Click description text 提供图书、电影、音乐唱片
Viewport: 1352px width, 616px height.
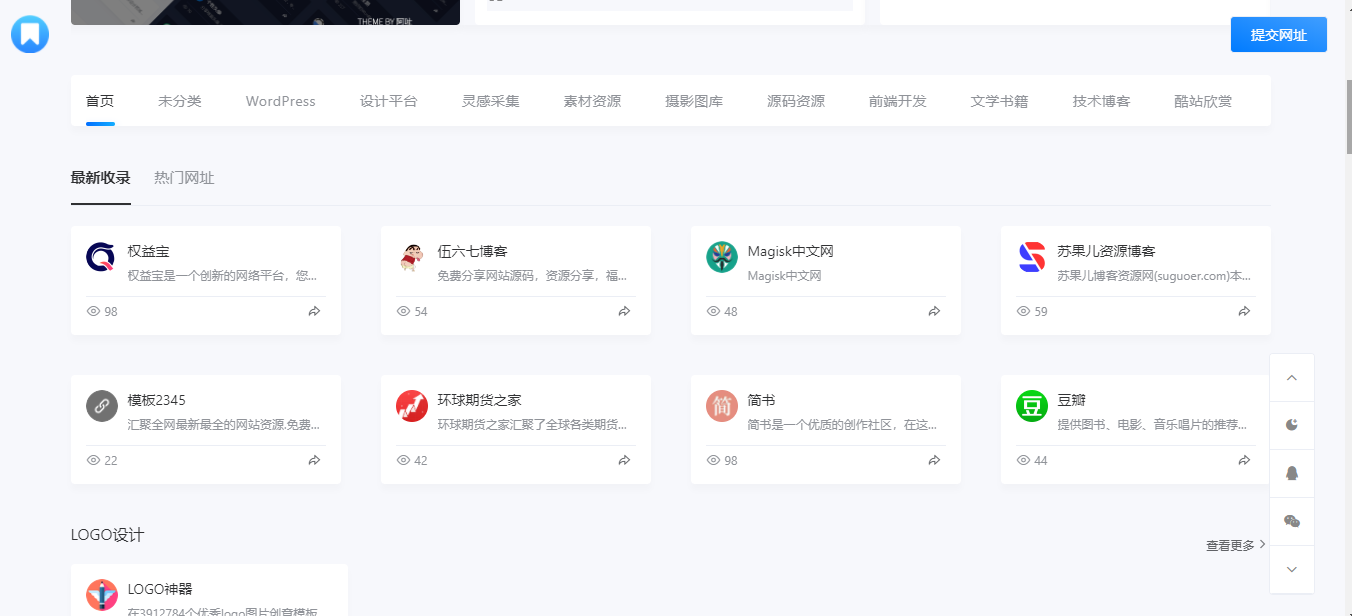pos(1153,425)
